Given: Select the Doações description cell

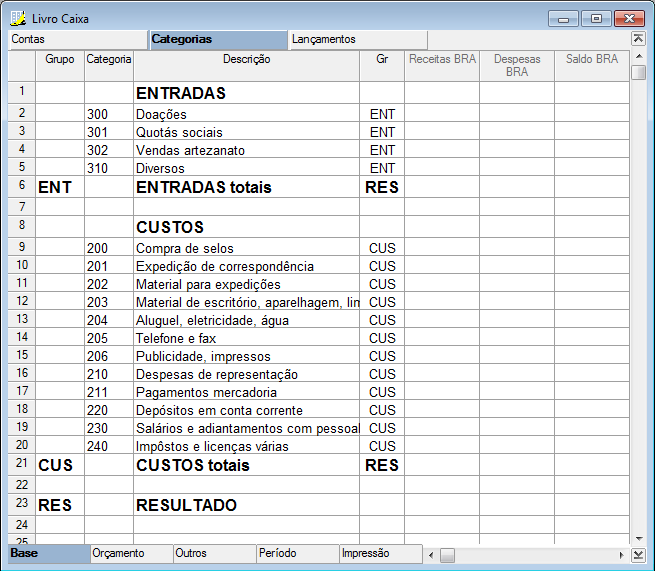Looking at the screenshot, I should [246, 114].
